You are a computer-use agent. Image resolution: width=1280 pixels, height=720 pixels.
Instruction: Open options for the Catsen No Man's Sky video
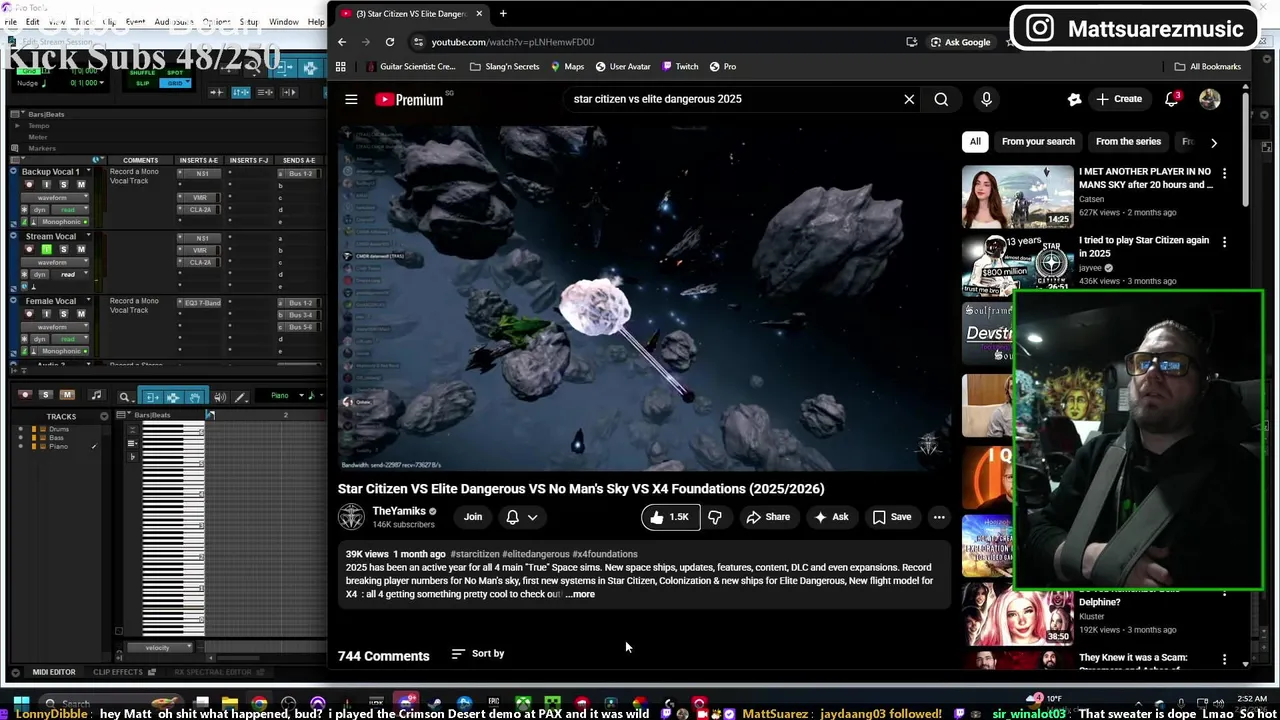coord(1224,173)
